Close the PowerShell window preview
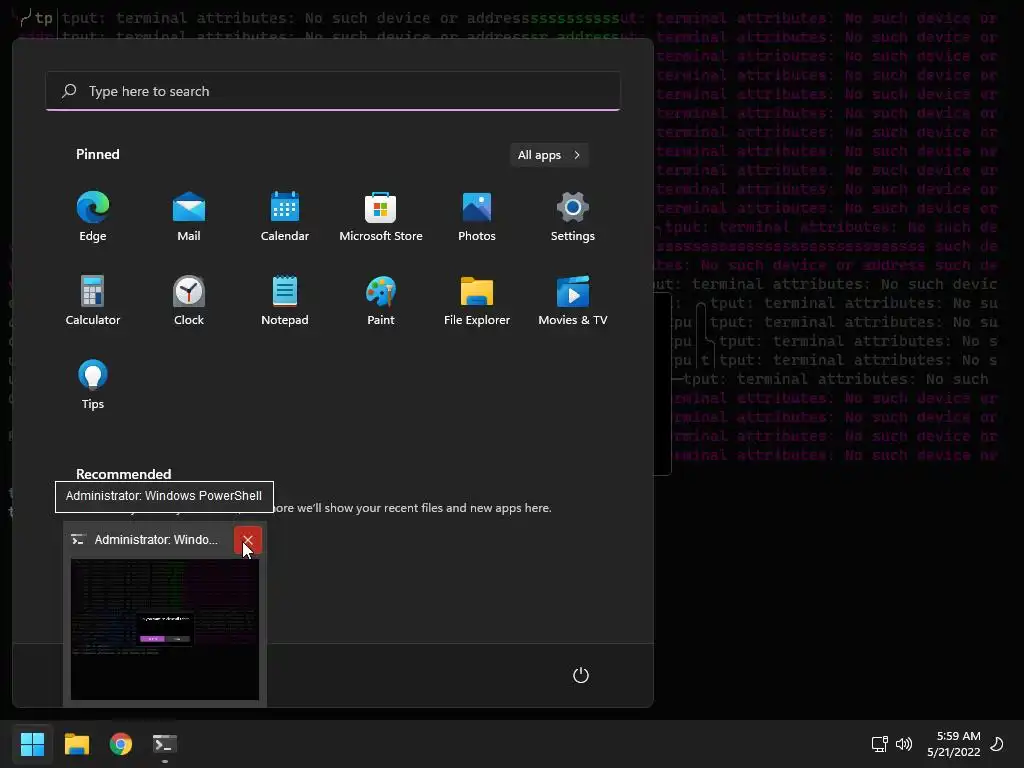This screenshot has width=1024, height=768. pyautogui.click(x=248, y=539)
